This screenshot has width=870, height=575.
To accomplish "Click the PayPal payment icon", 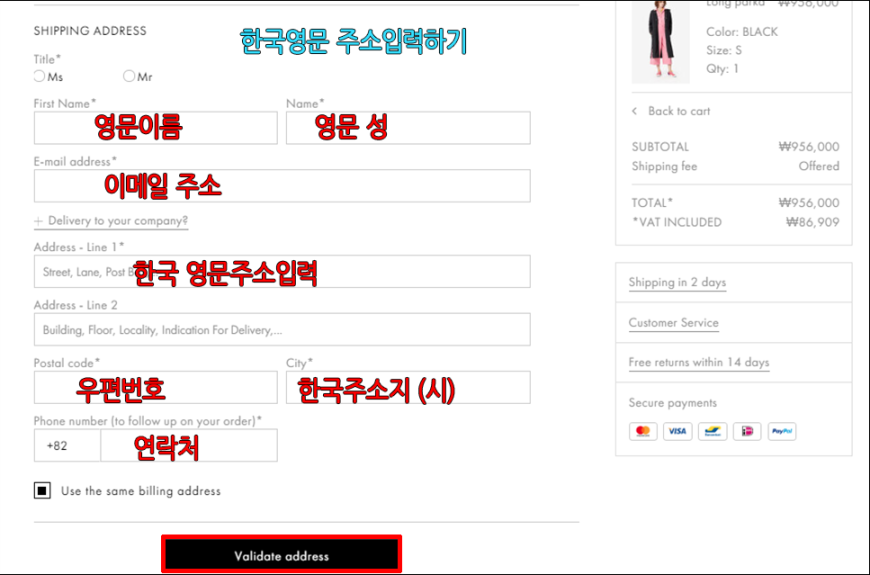I will [782, 431].
